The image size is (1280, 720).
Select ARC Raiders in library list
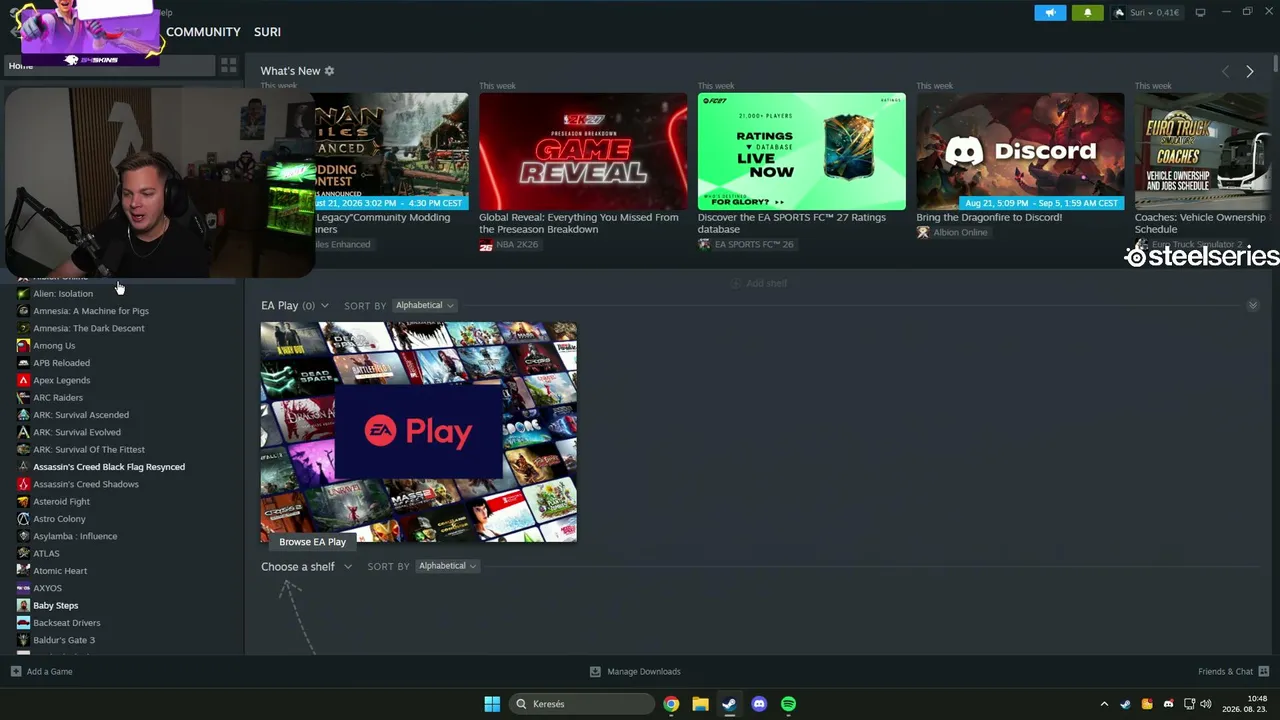[x=58, y=398]
